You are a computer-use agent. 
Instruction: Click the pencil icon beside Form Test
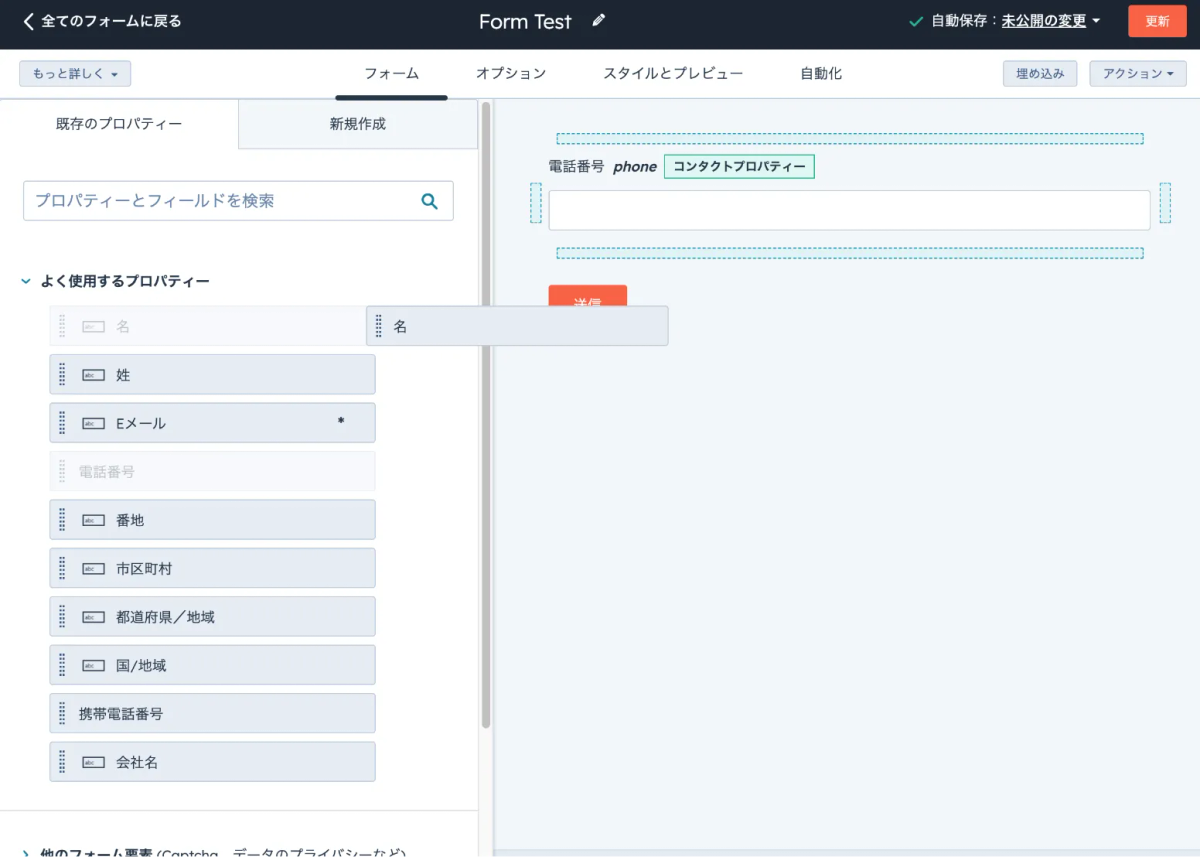(599, 20)
